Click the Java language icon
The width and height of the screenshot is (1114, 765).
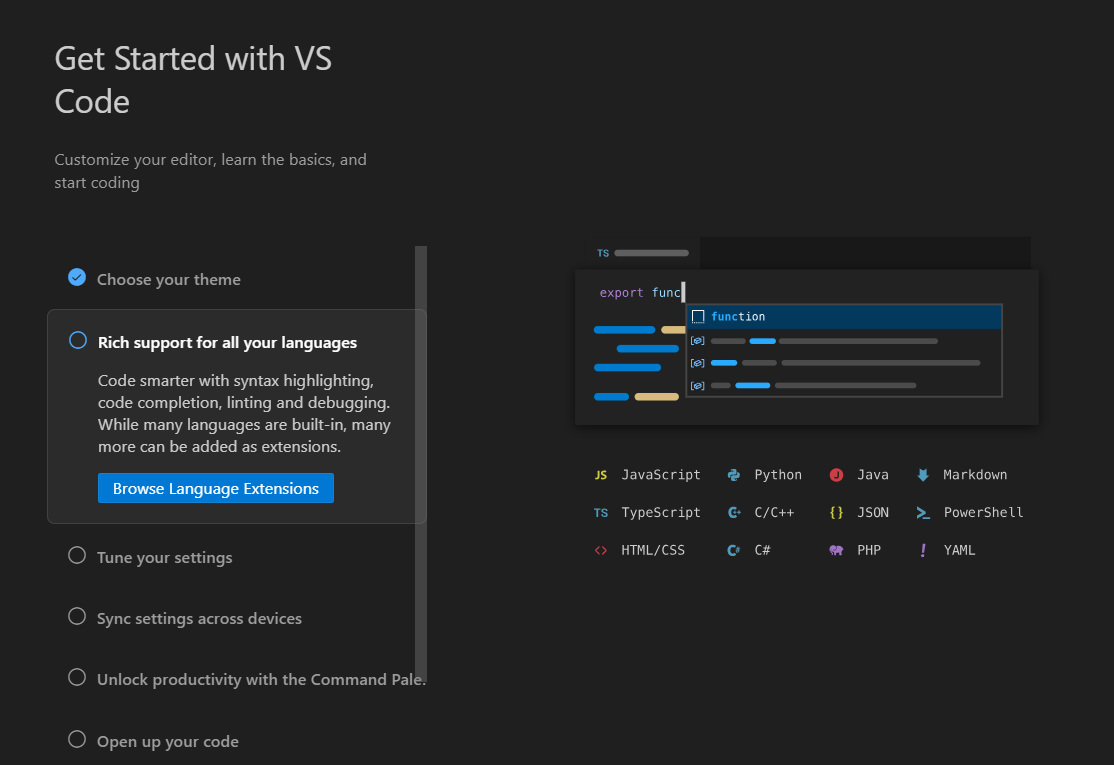click(836, 475)
